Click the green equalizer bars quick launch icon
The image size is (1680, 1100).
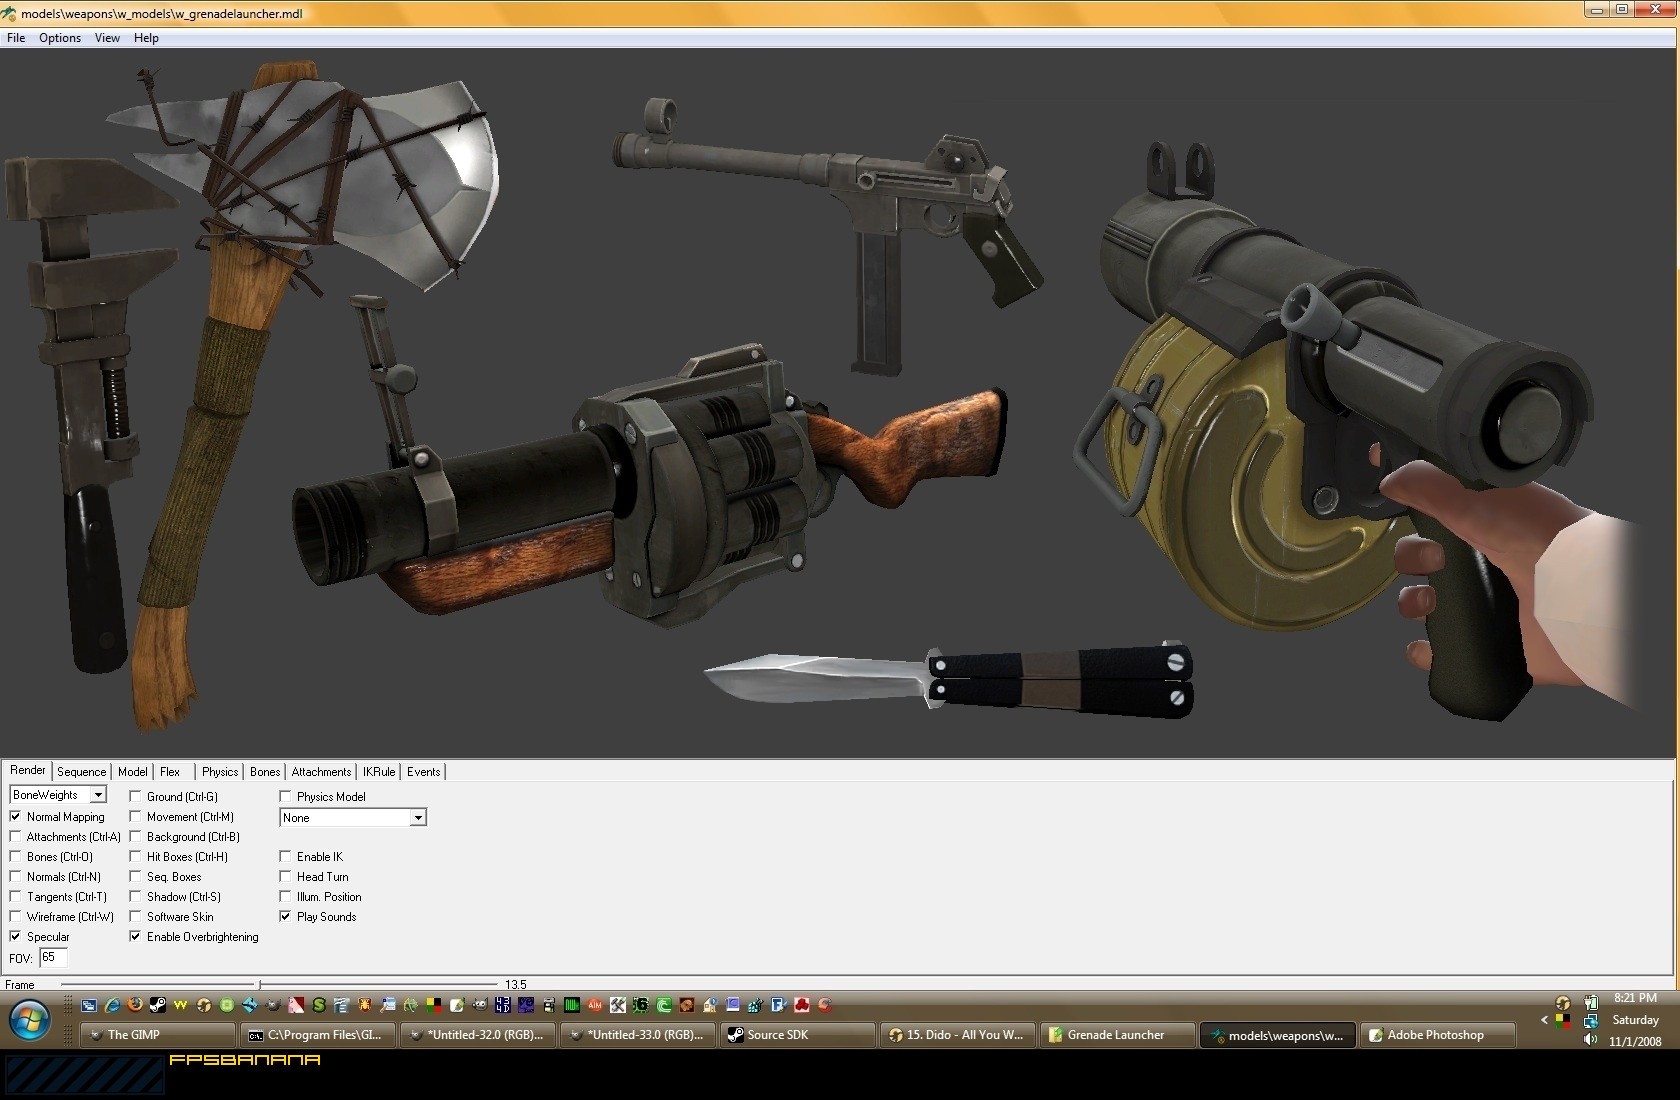pos(572,1005)
